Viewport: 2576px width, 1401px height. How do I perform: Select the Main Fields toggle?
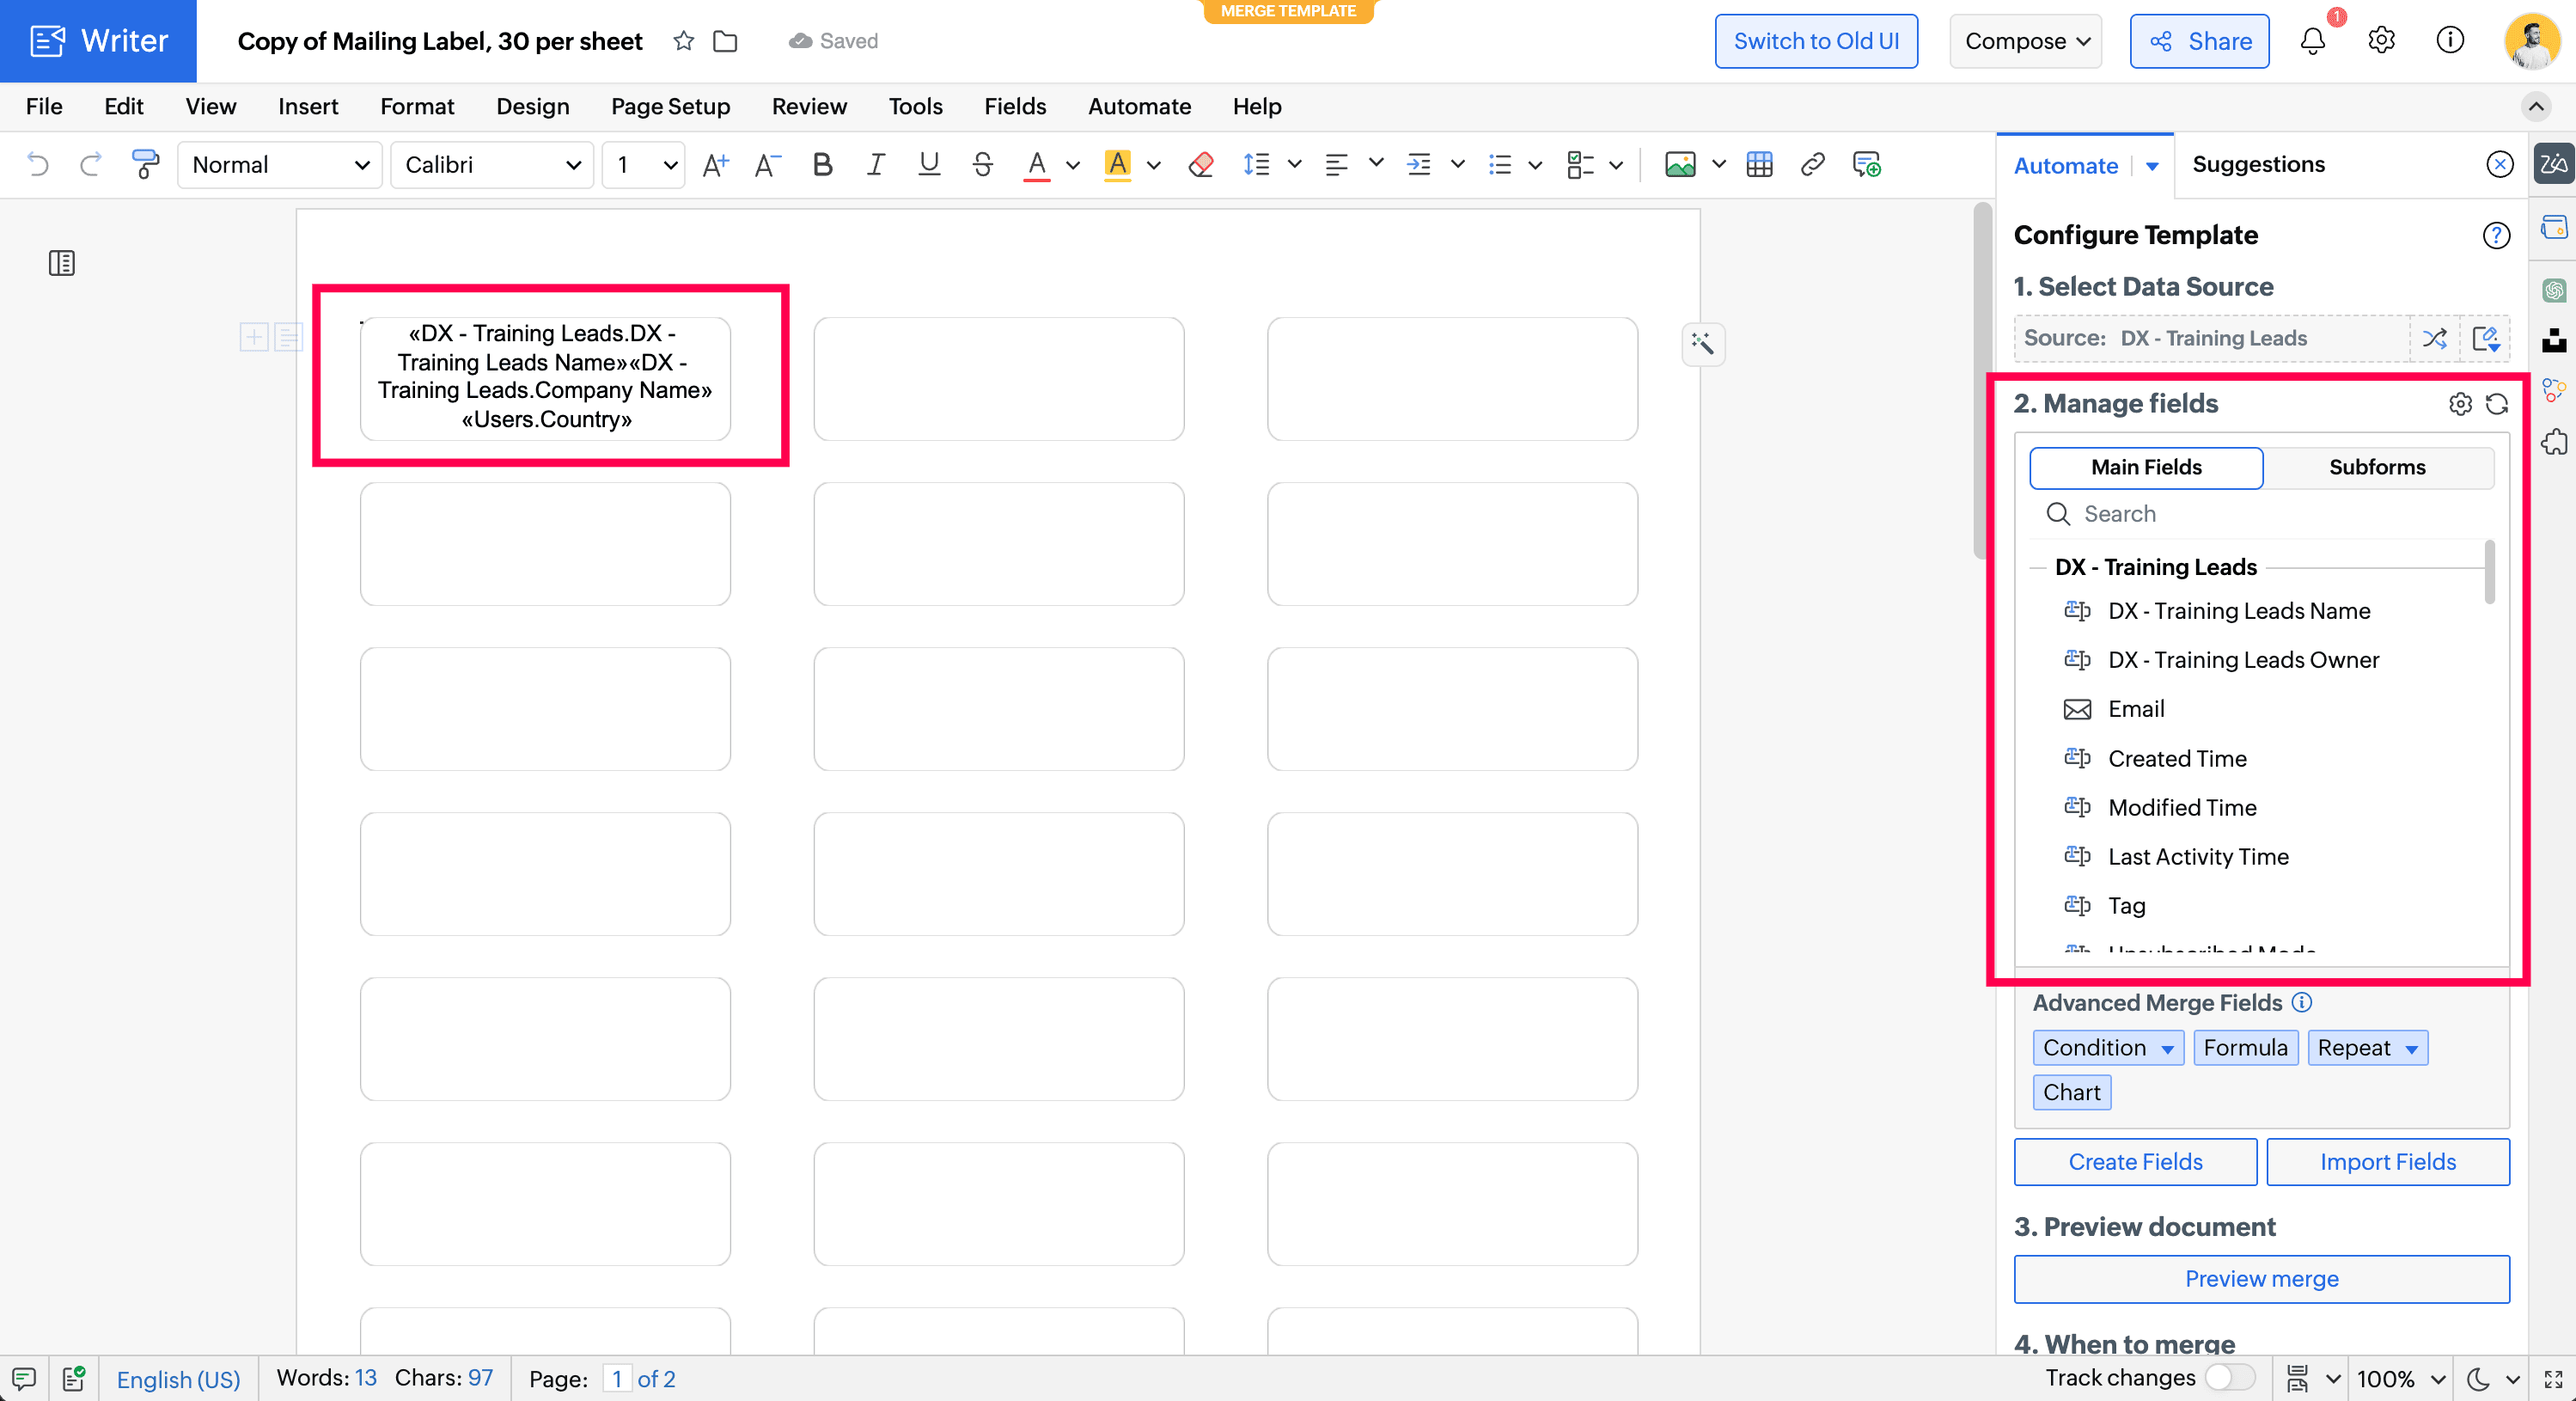pyautogui.click(x=2146, y=467)
